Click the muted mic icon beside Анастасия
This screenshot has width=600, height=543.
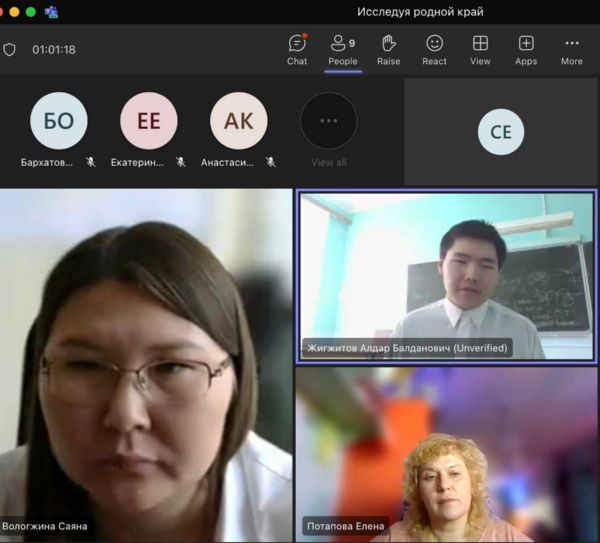(x=271, y=162)
